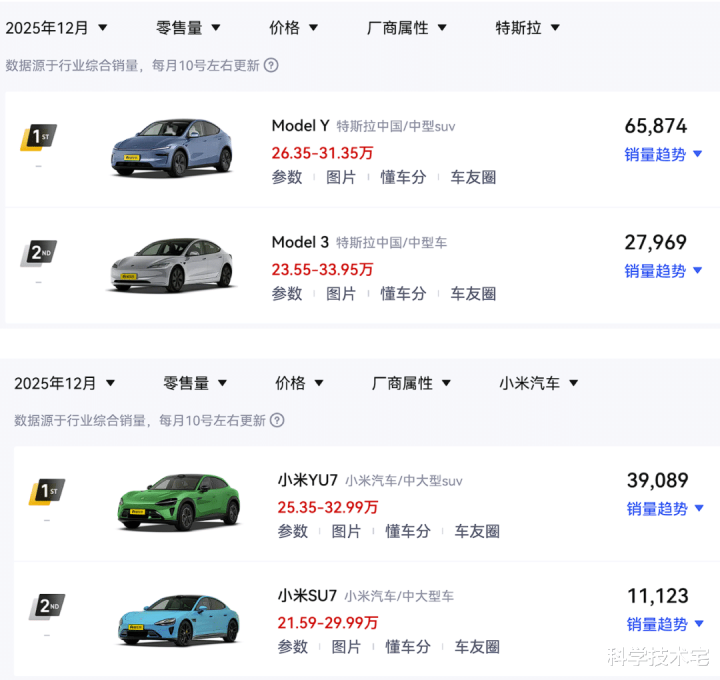Click the 1st rank badge for Model Y
The height and width of the screenshot is (680, 720).
[38, 137]
